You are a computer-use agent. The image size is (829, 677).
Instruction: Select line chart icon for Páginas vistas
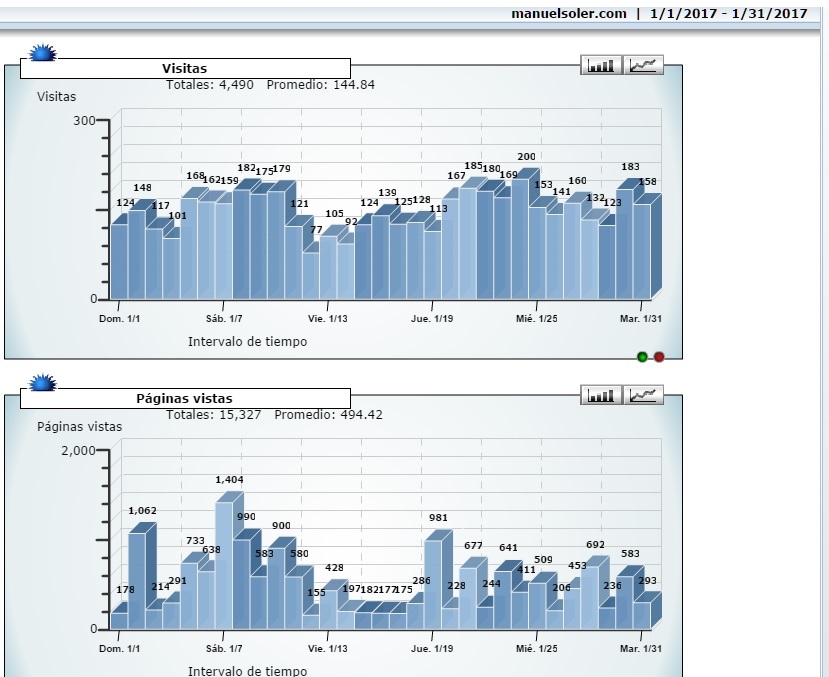tap(644, 395)
